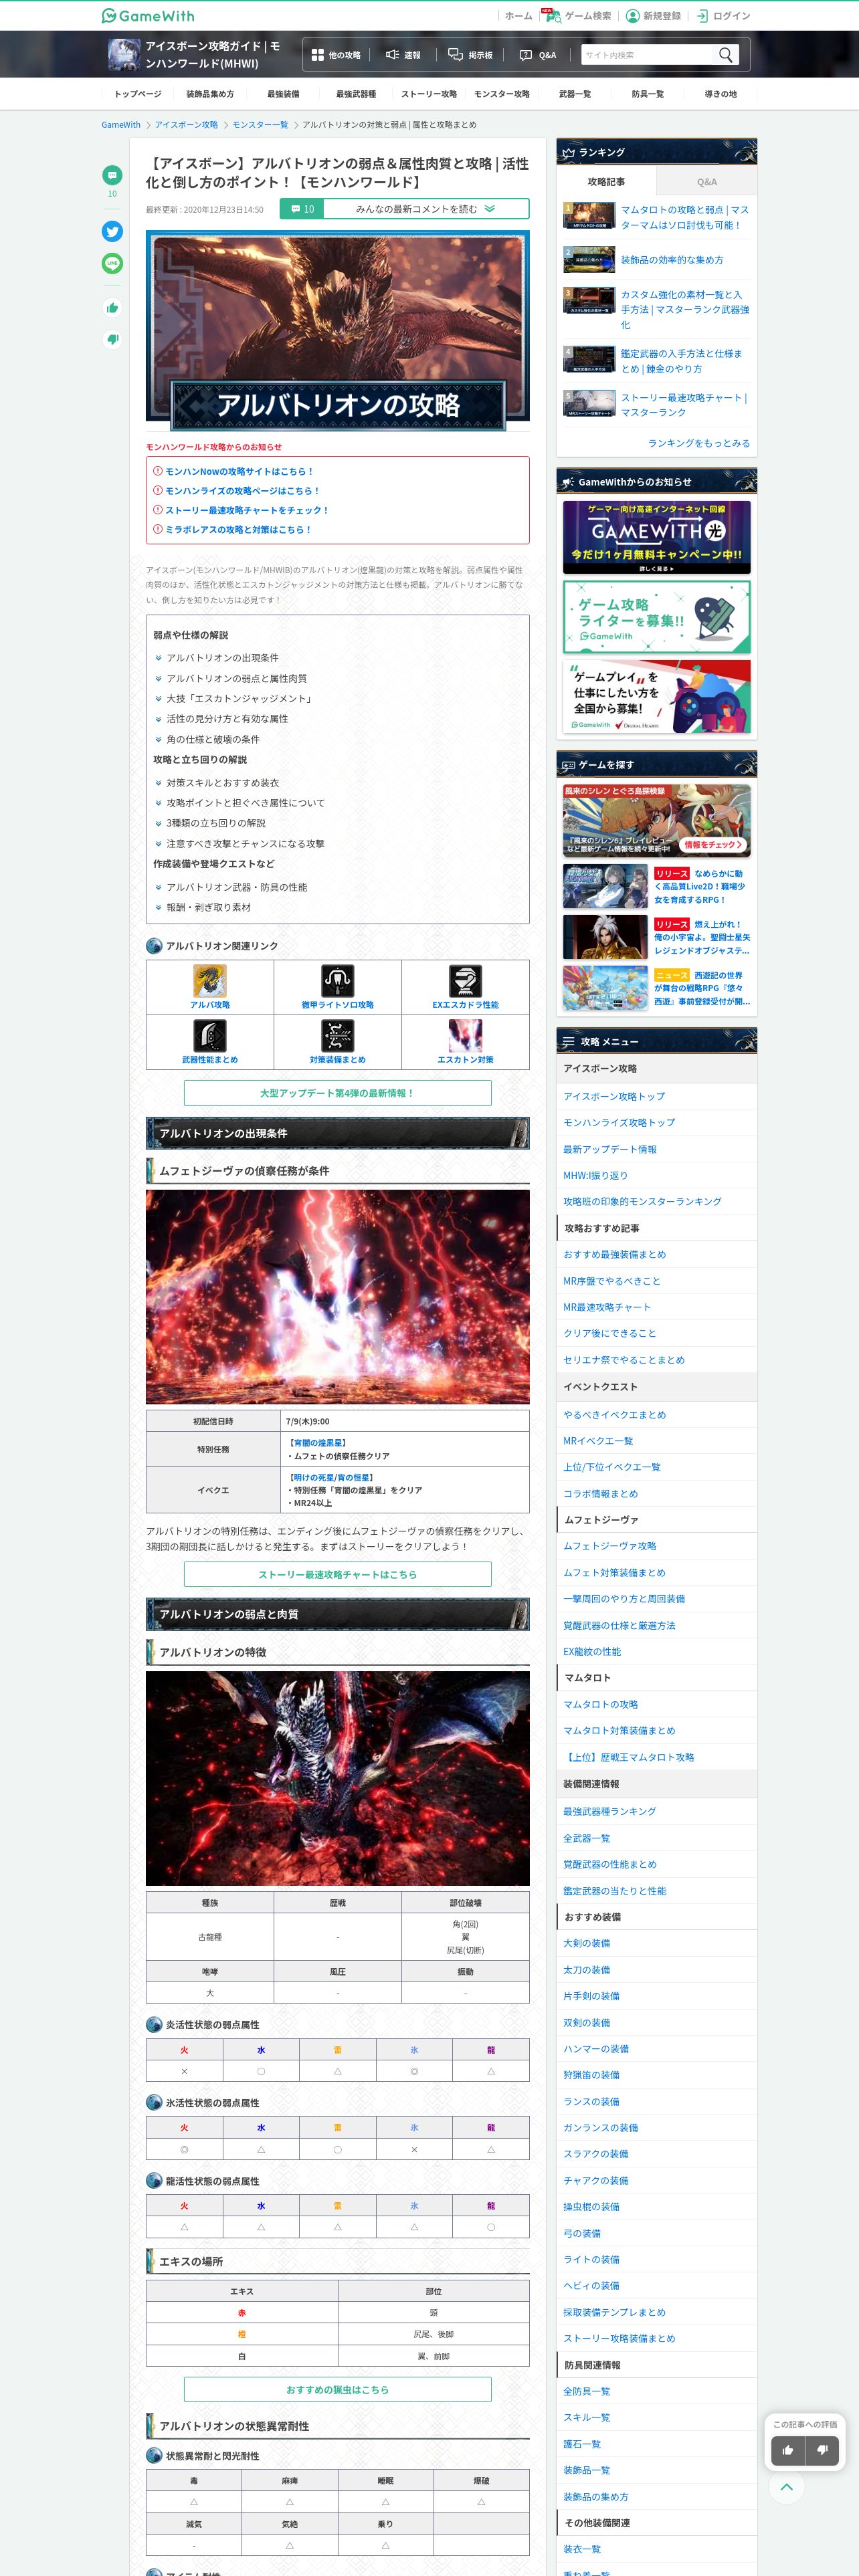Jump to 報酬・剥ぎ取り素材 section
The height and width of the screenshot is (2576, 859).
pos(208,908)
